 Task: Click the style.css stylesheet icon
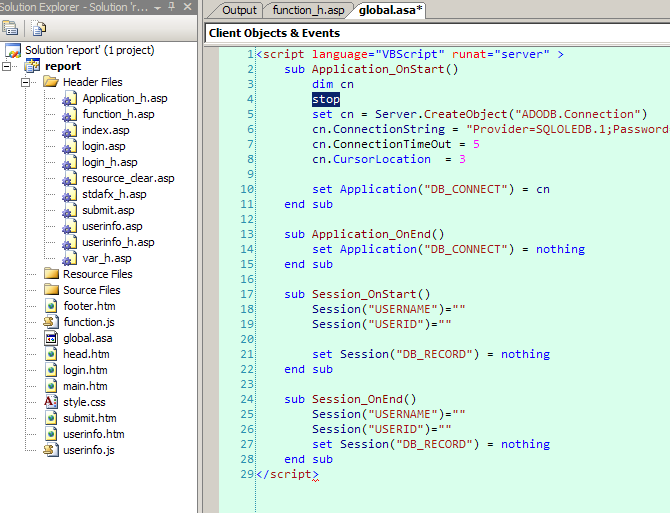(x=51, y=402)
